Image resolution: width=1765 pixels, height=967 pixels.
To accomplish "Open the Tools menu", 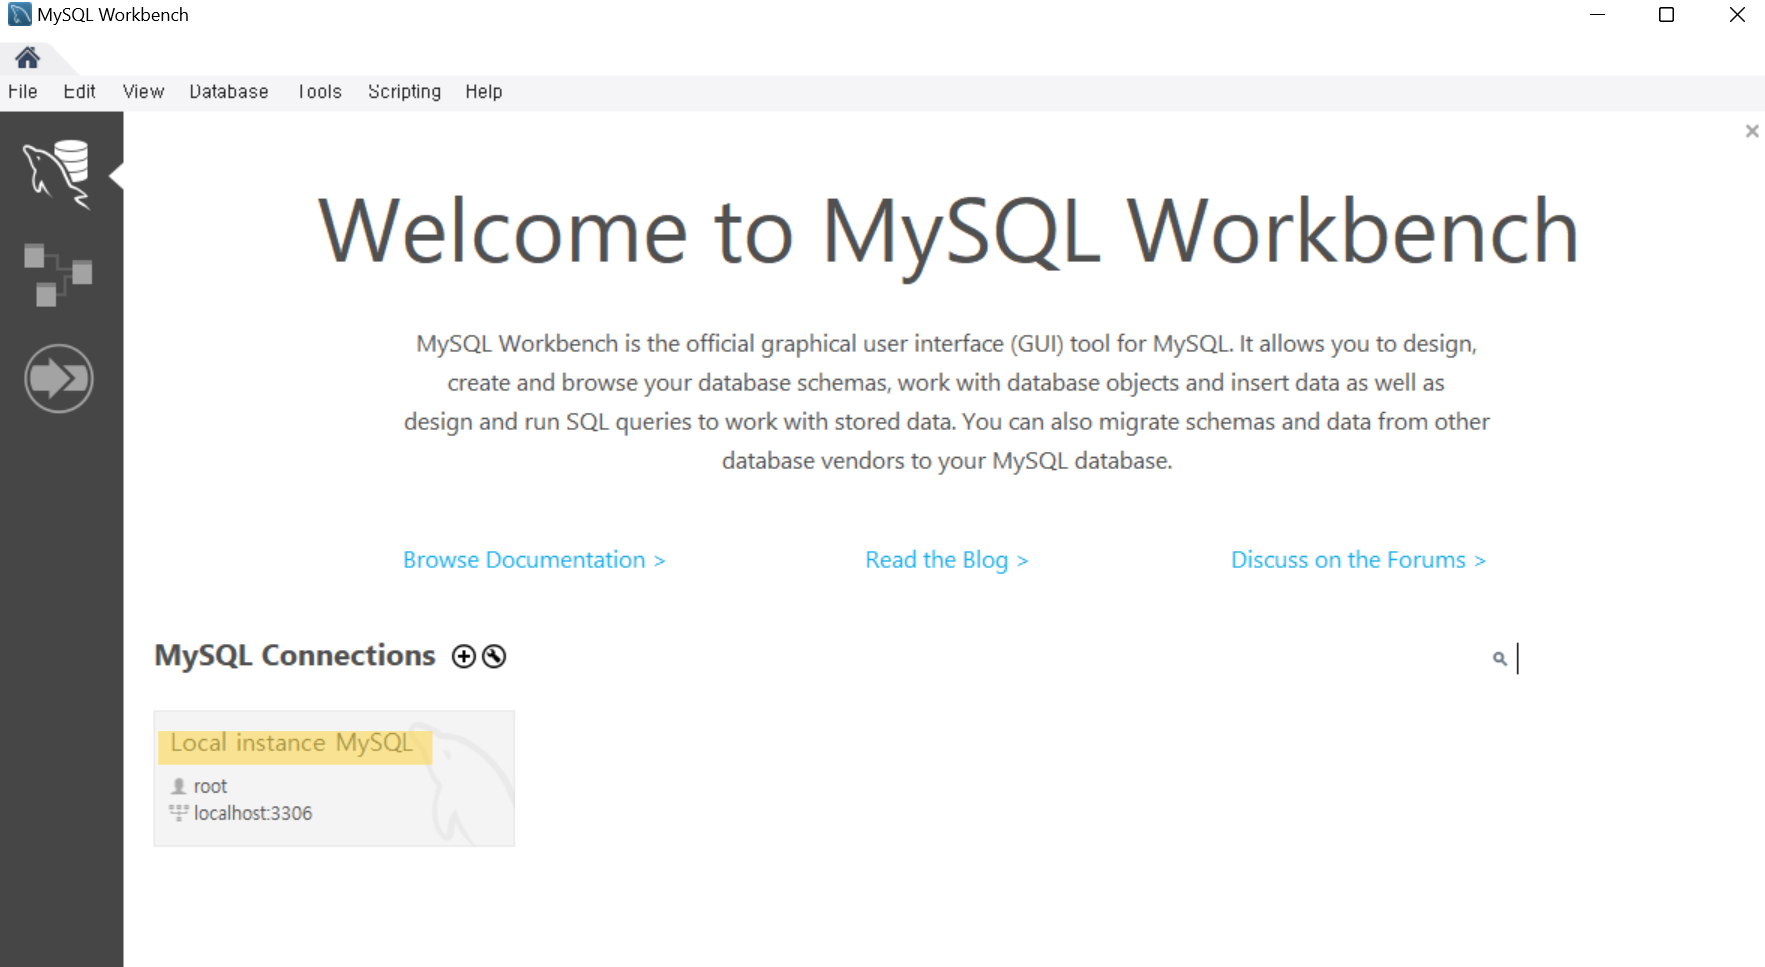I will (320, 92).
